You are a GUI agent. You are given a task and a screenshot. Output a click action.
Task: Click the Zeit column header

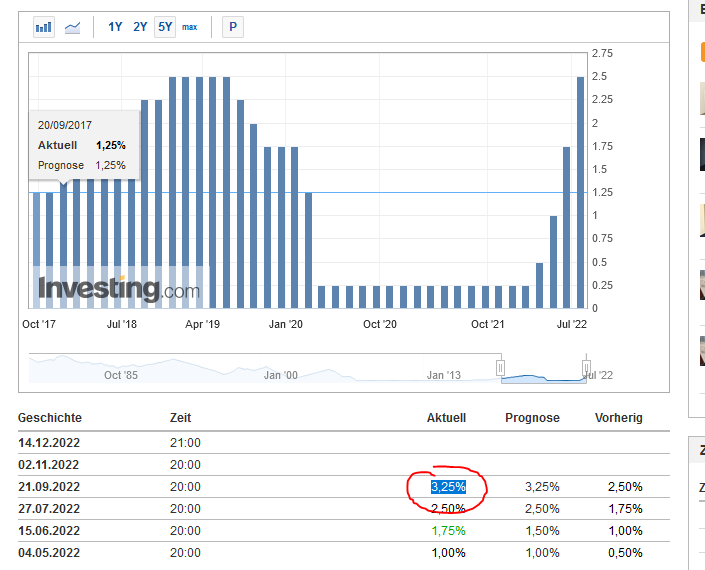tap(180, 418)
